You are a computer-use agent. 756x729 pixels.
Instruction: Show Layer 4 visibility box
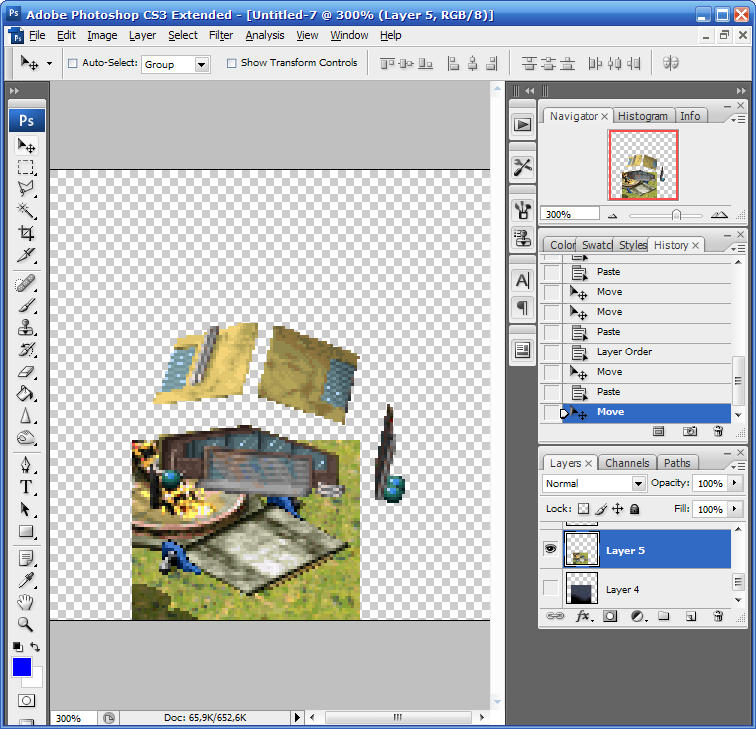551,588
